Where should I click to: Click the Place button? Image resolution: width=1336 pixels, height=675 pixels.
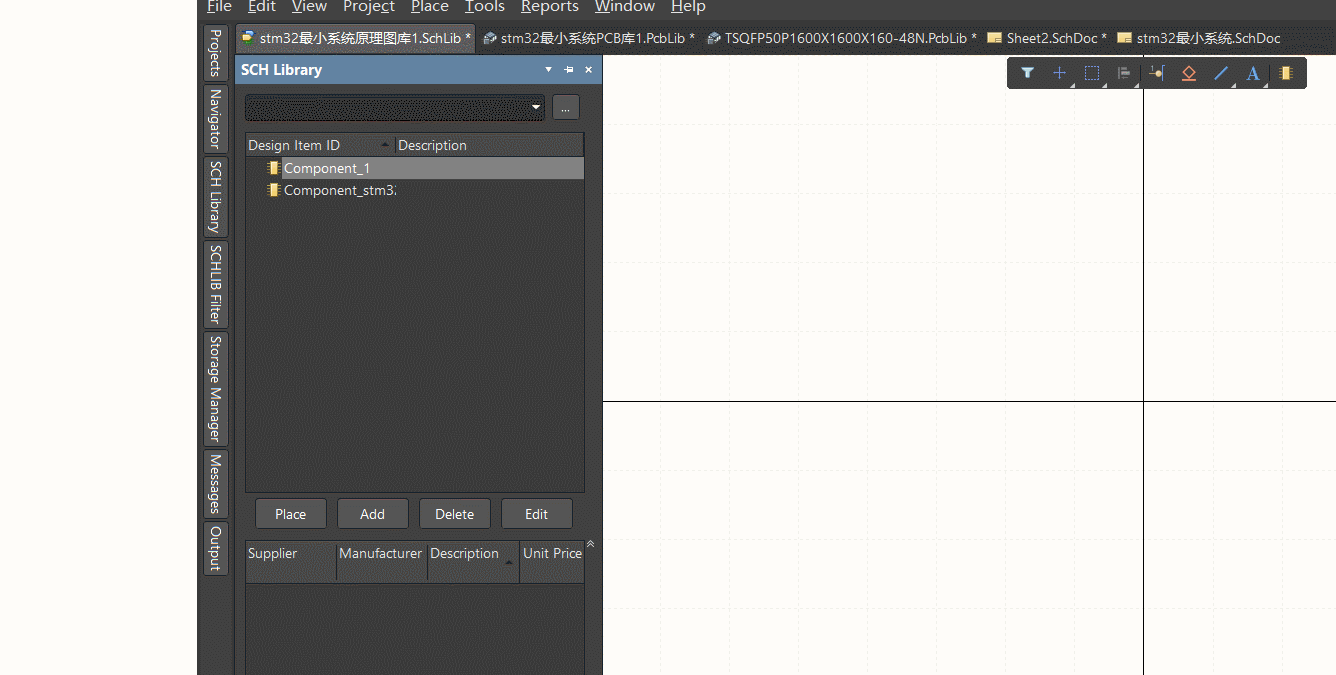click(x=291, y=514)
